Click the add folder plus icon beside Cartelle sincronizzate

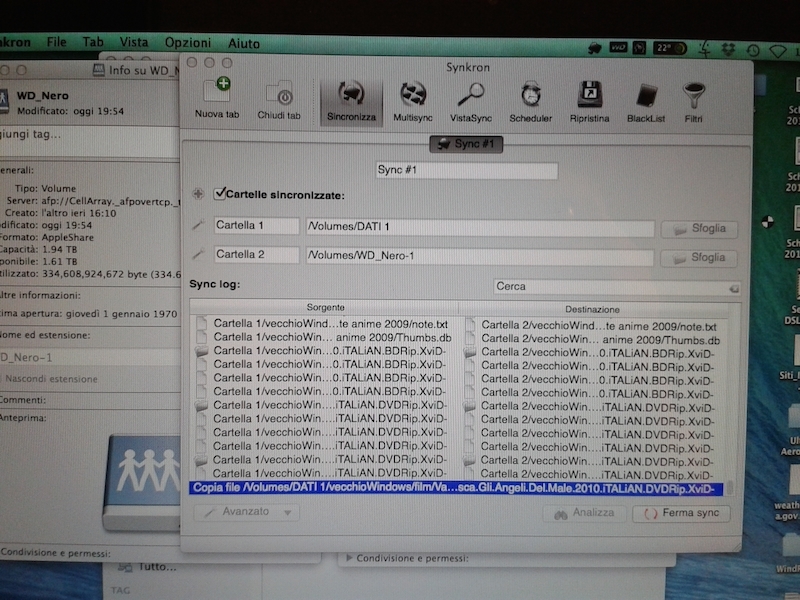click(198, 194)
